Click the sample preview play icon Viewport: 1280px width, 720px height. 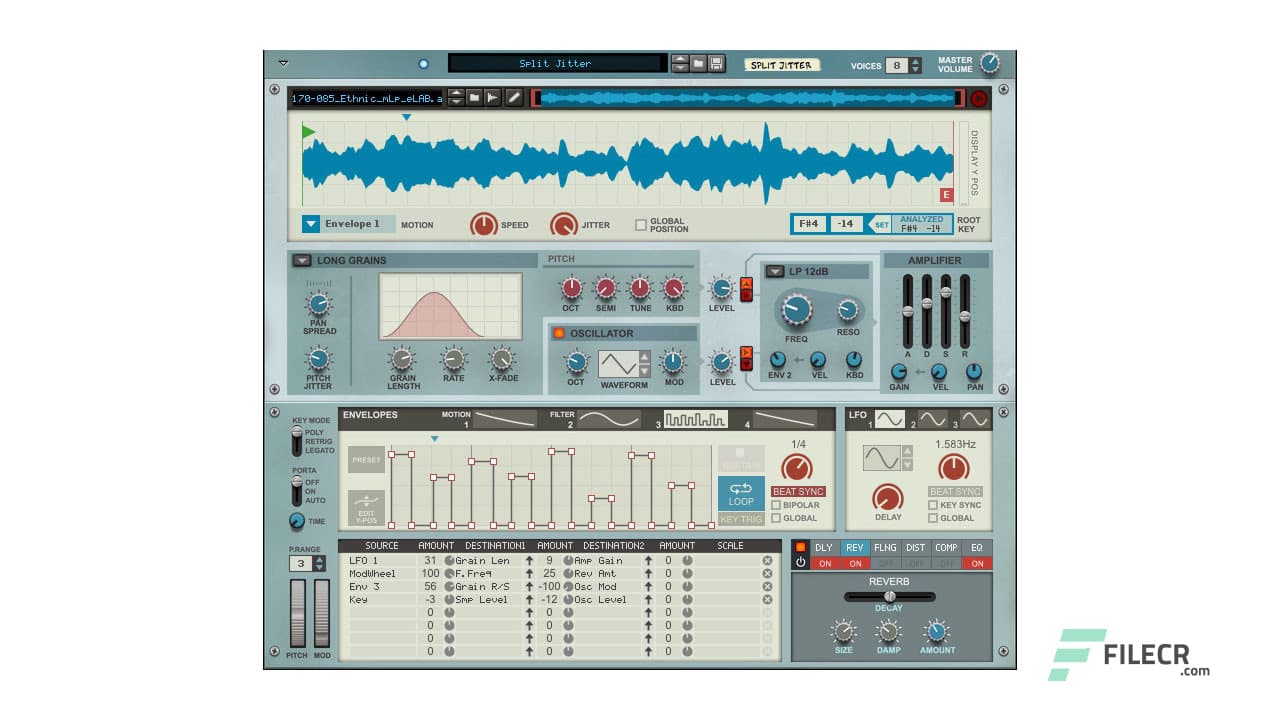(492, 97)
